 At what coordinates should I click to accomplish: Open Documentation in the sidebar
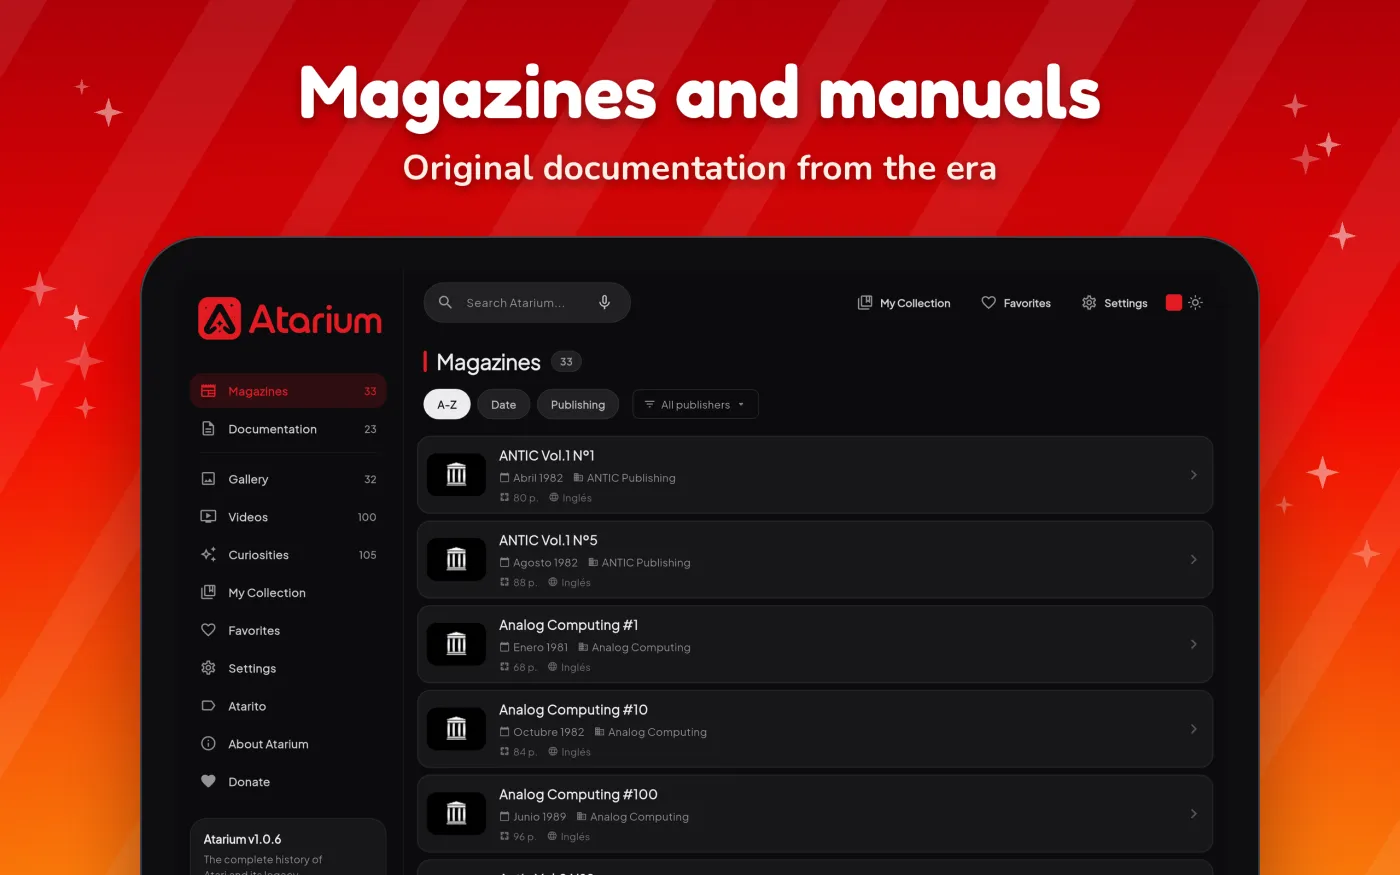pos(288,429)
